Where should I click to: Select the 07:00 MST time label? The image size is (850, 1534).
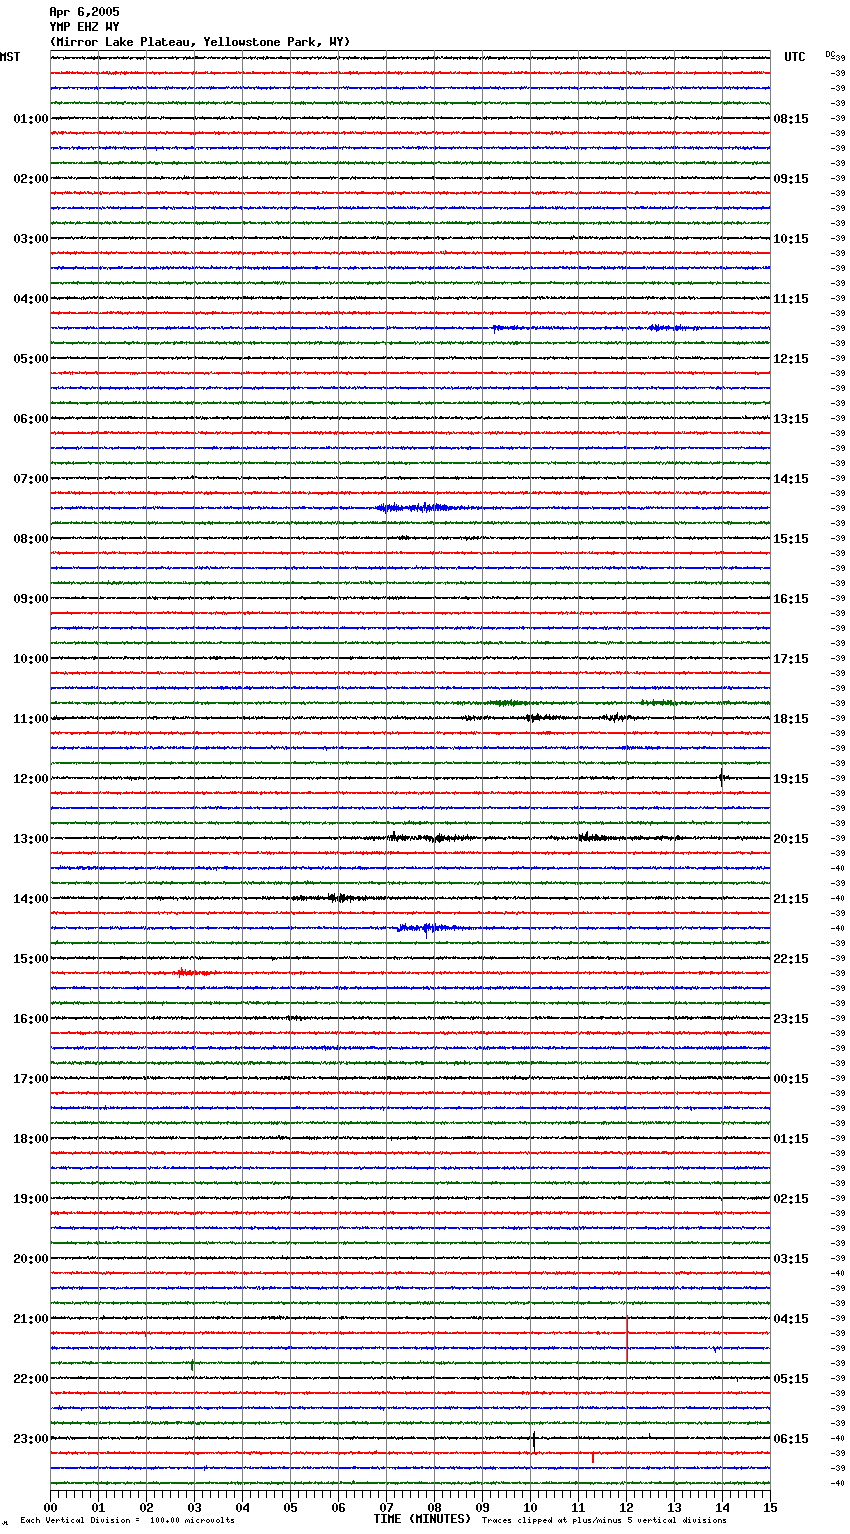coord(31,479)
